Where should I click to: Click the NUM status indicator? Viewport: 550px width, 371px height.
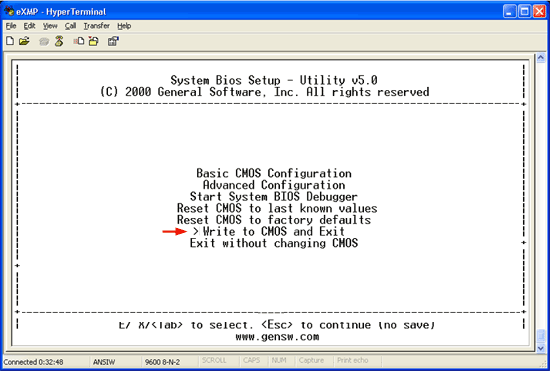click(279, 360)
